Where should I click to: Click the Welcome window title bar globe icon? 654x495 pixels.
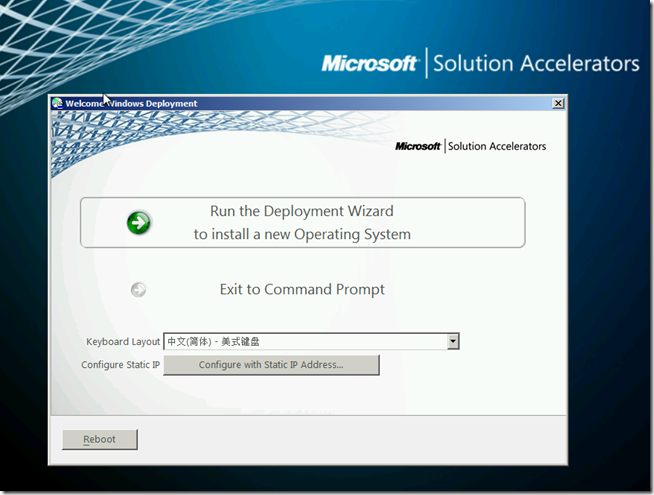58,103
